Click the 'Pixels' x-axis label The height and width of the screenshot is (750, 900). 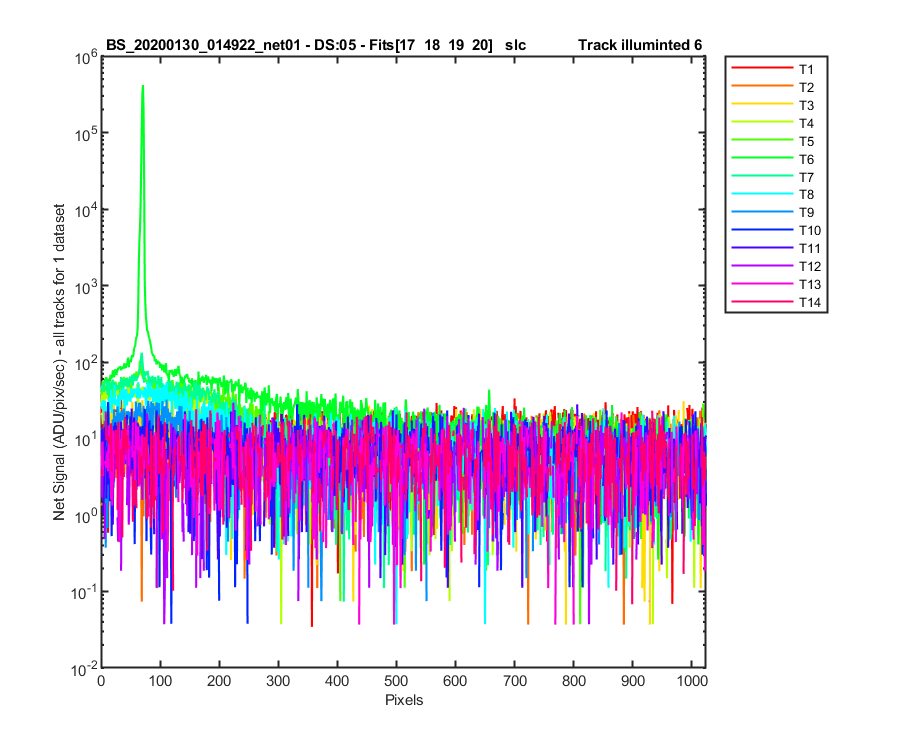404,700
